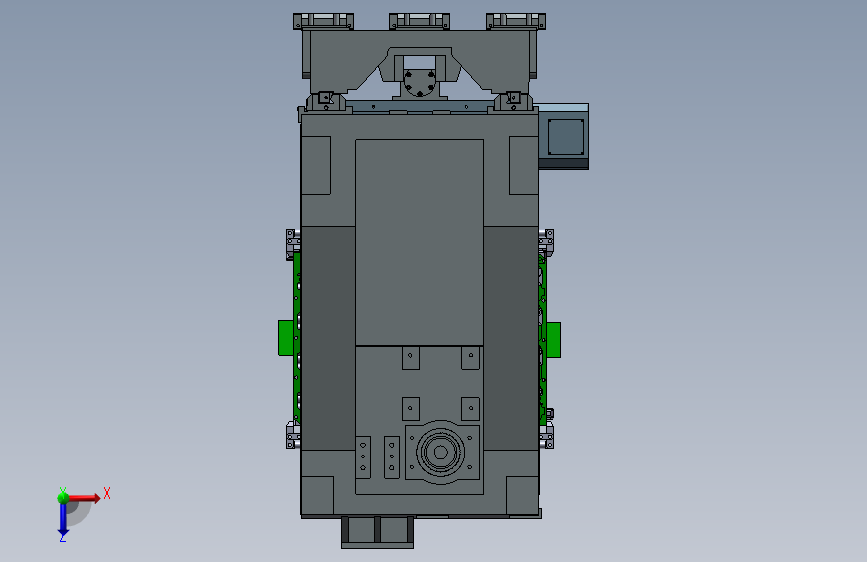Pick the upper-left recessed corner rectangle
This screenshot has height=562, width=867.
click(x=316, y=165)
